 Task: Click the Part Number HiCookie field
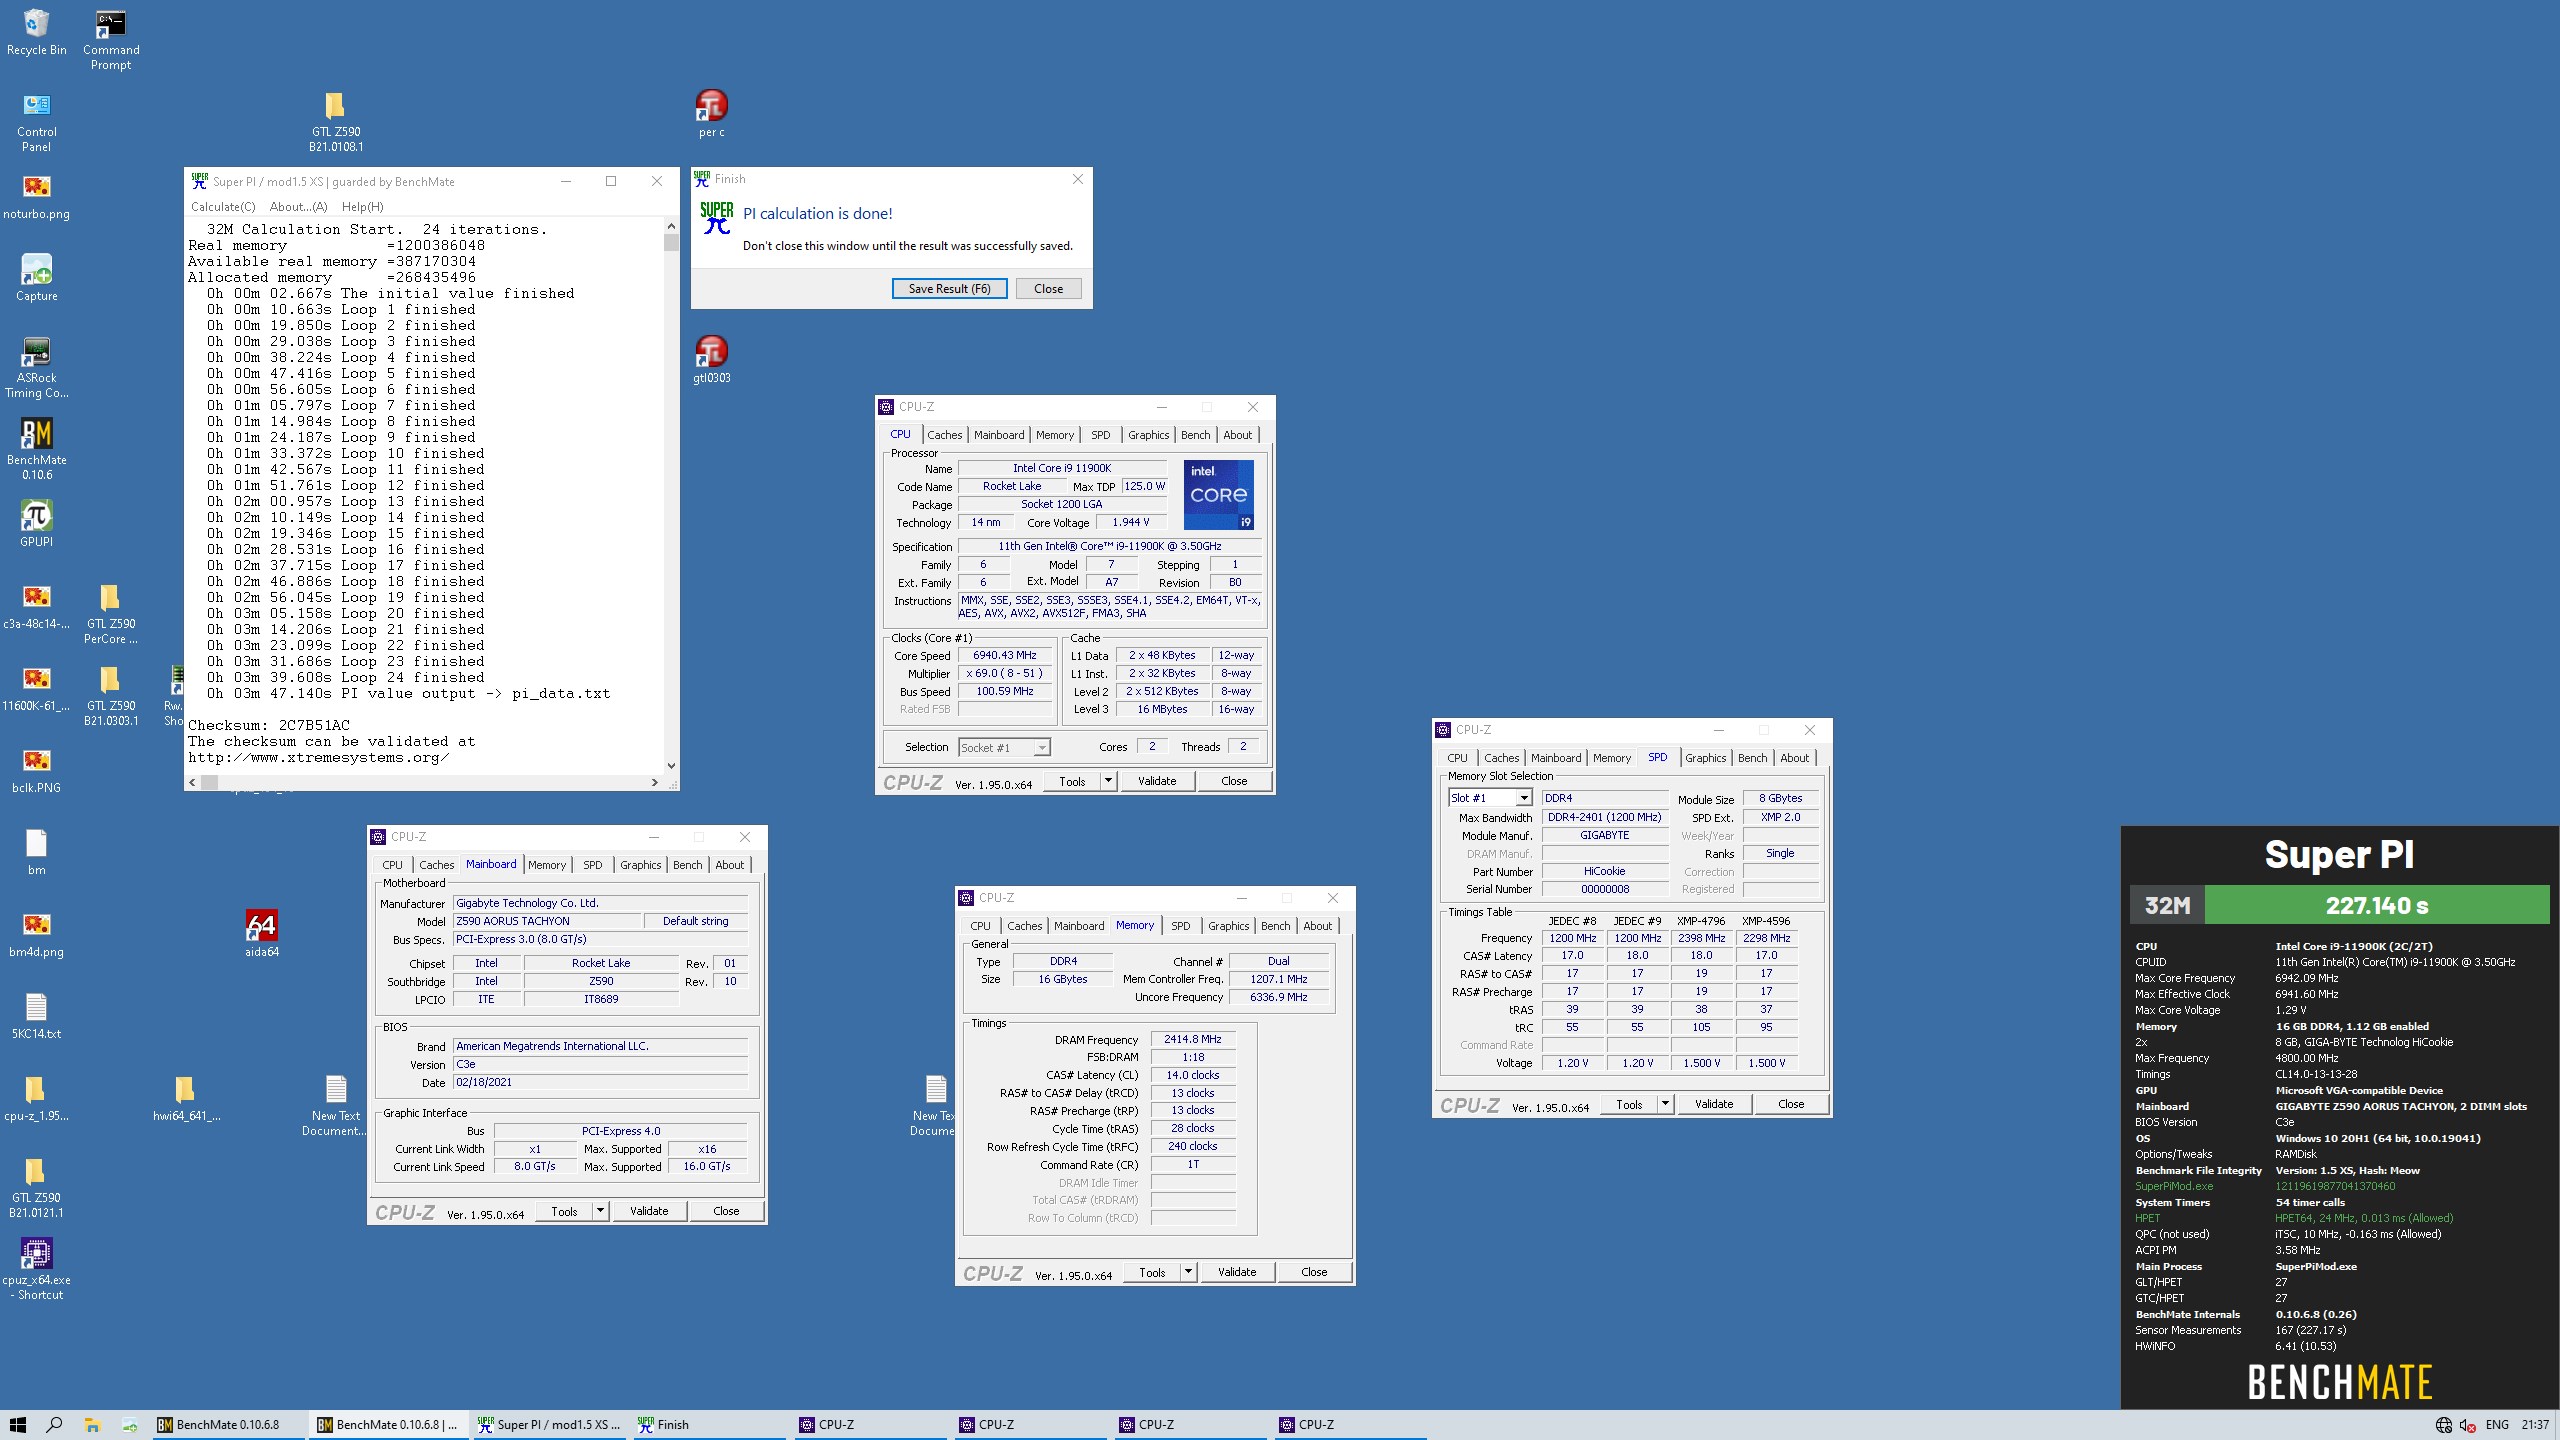pyautogui.click(x=1604, y=871)
